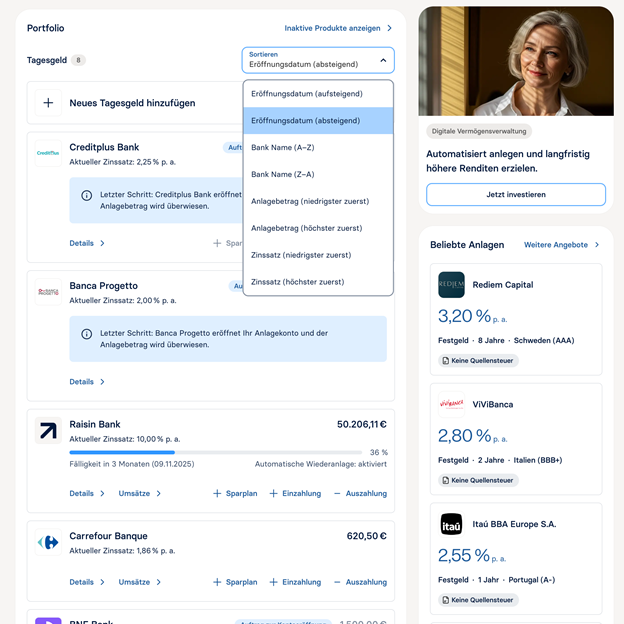Click Automatische Wiederanlage: aktiviert text
Viewport: 624px width, 624px height.
coord(321,464)
